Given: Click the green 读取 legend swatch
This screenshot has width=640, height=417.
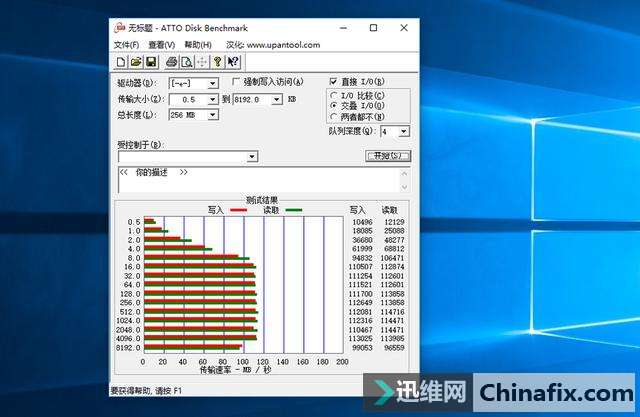Looking at the screenshot, I should (294, 210).
